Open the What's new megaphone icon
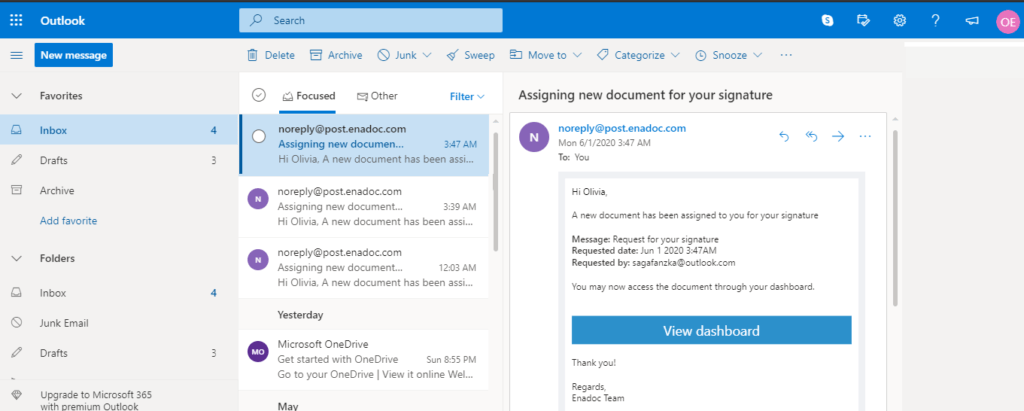This screenshot has height=411, width=1024. [x=972, y=21]
